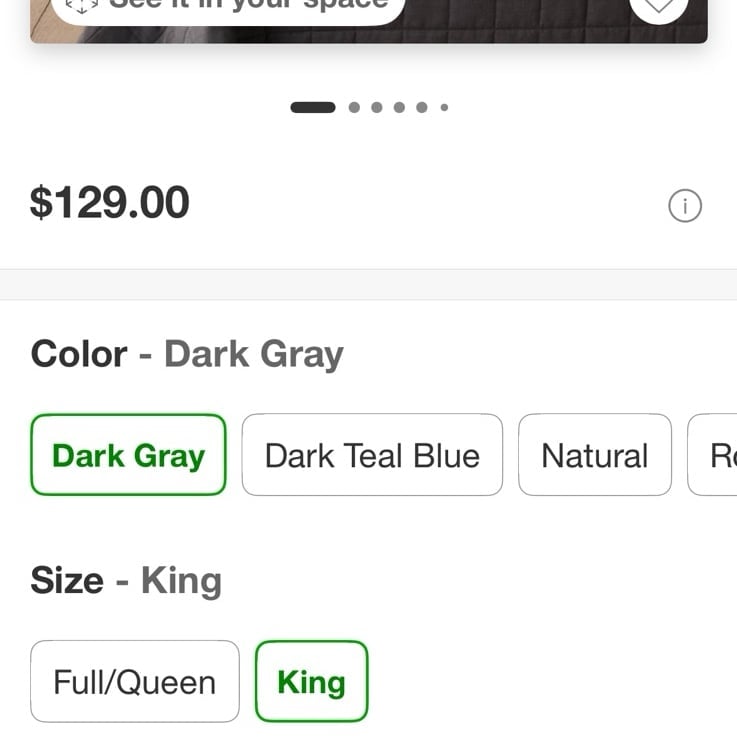Select the Dark Teal Blue color

(372, 455)
